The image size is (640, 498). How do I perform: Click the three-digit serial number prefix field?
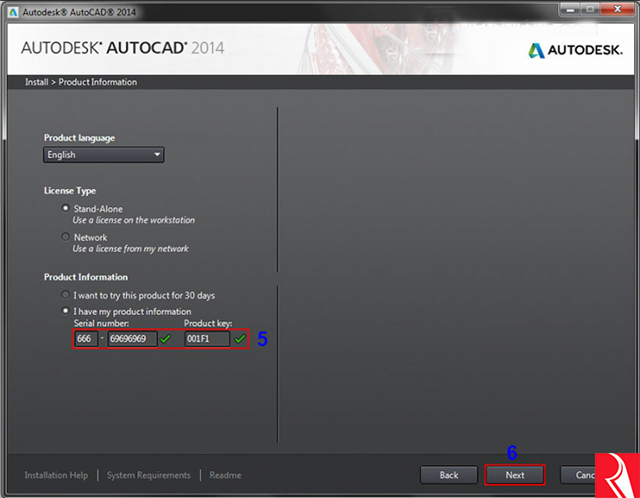click(x=85, y=339)
